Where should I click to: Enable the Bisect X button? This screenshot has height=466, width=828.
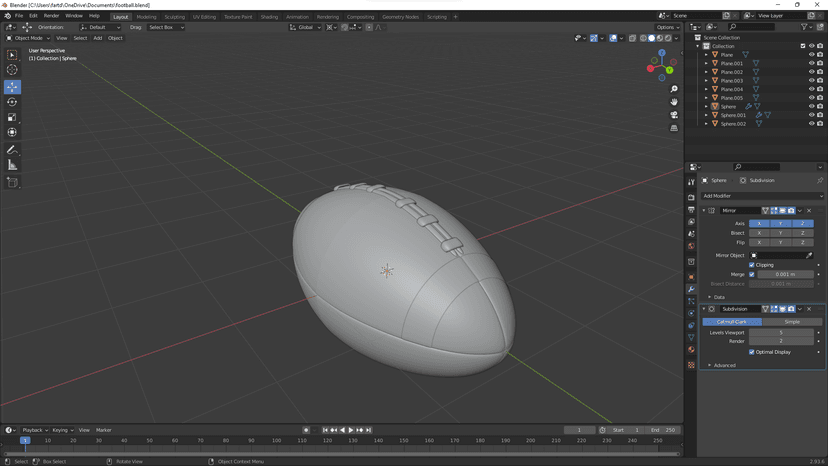tap(759, 233)
